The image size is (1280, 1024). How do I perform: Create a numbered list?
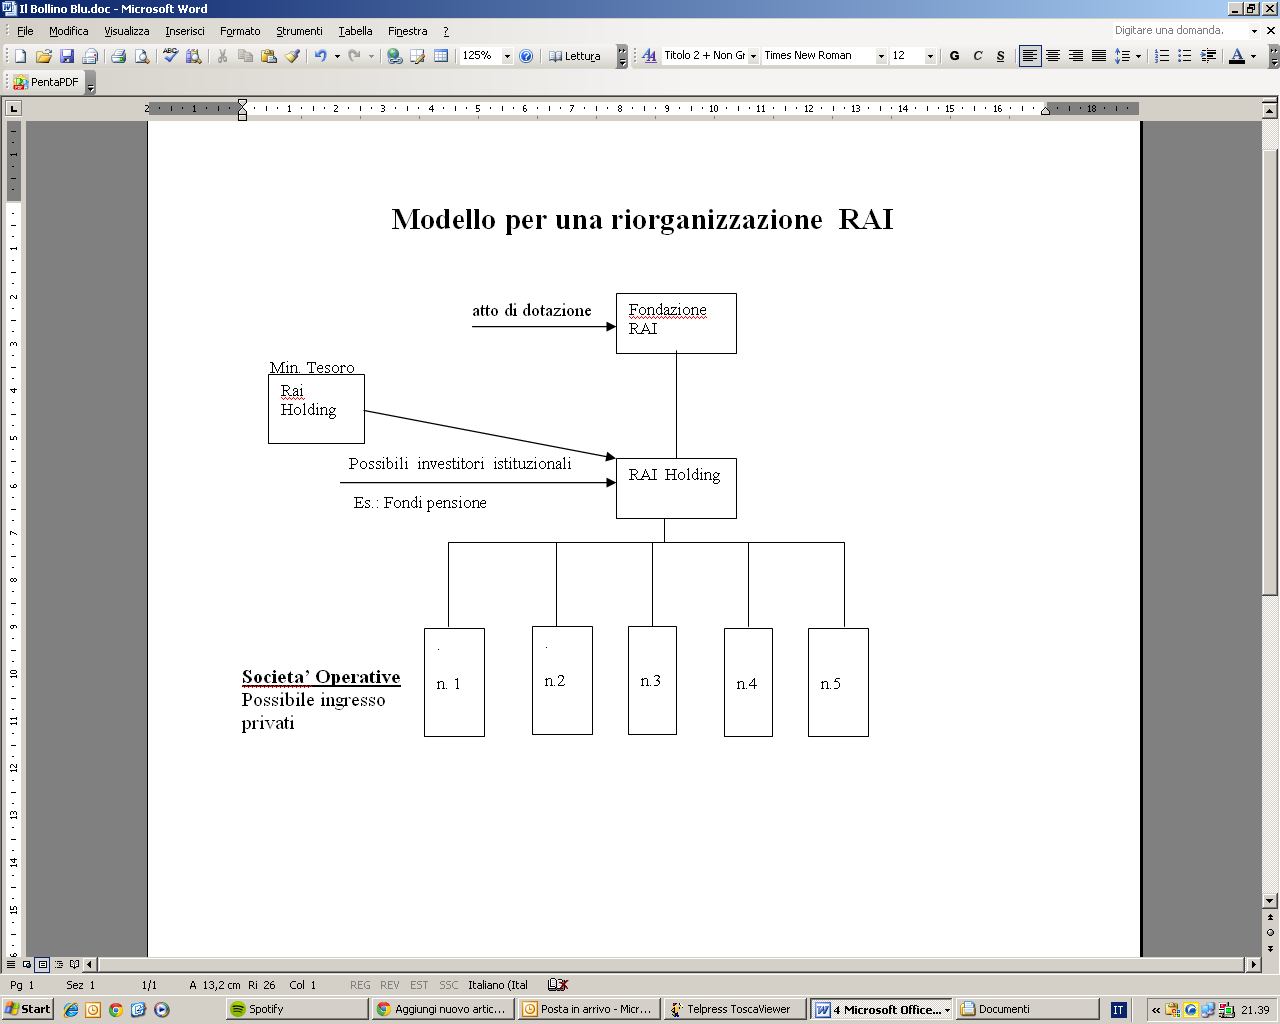(x=1162, y=56)
